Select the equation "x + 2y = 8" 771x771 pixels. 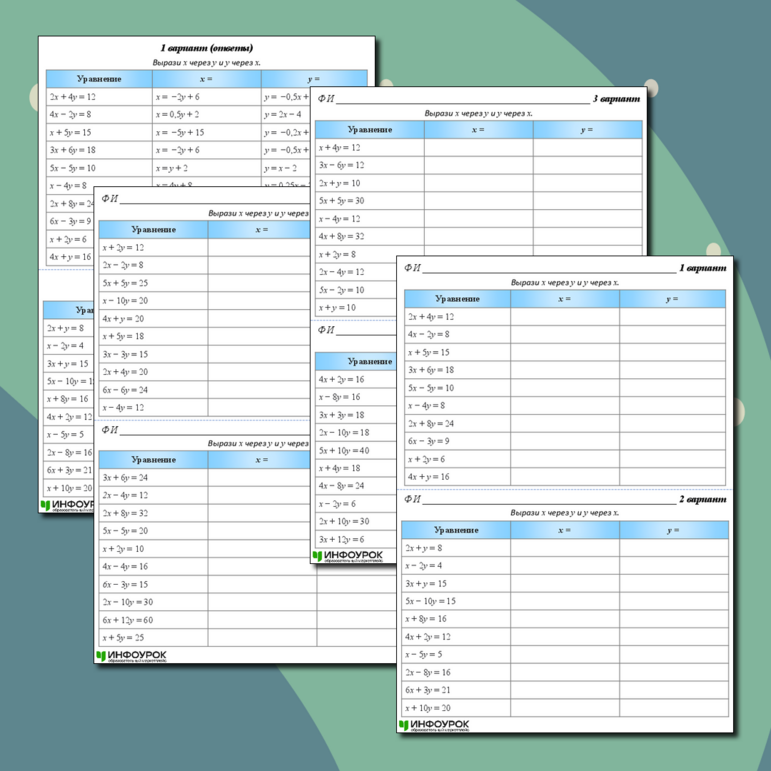pos(337,255)
